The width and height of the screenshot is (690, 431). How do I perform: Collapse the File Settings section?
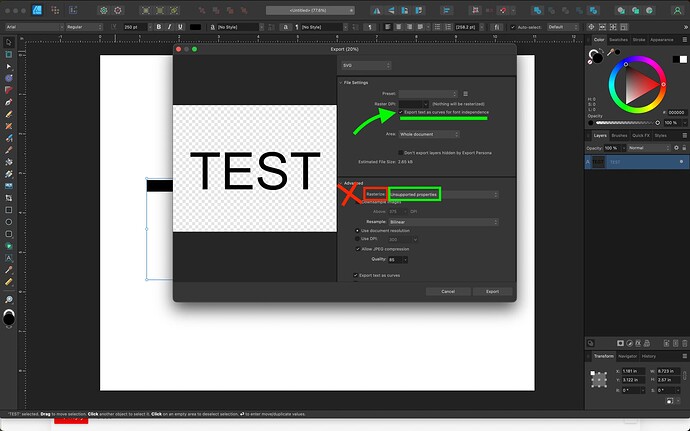point(341,83)
